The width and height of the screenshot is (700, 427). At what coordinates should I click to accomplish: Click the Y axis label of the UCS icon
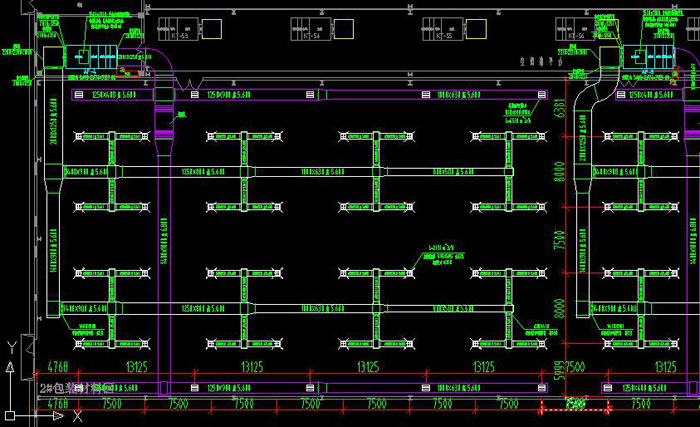coord(12,347)
